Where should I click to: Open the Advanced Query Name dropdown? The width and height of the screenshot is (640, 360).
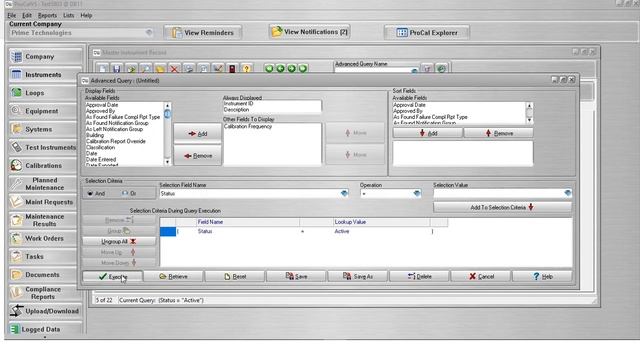click(414, 71)
